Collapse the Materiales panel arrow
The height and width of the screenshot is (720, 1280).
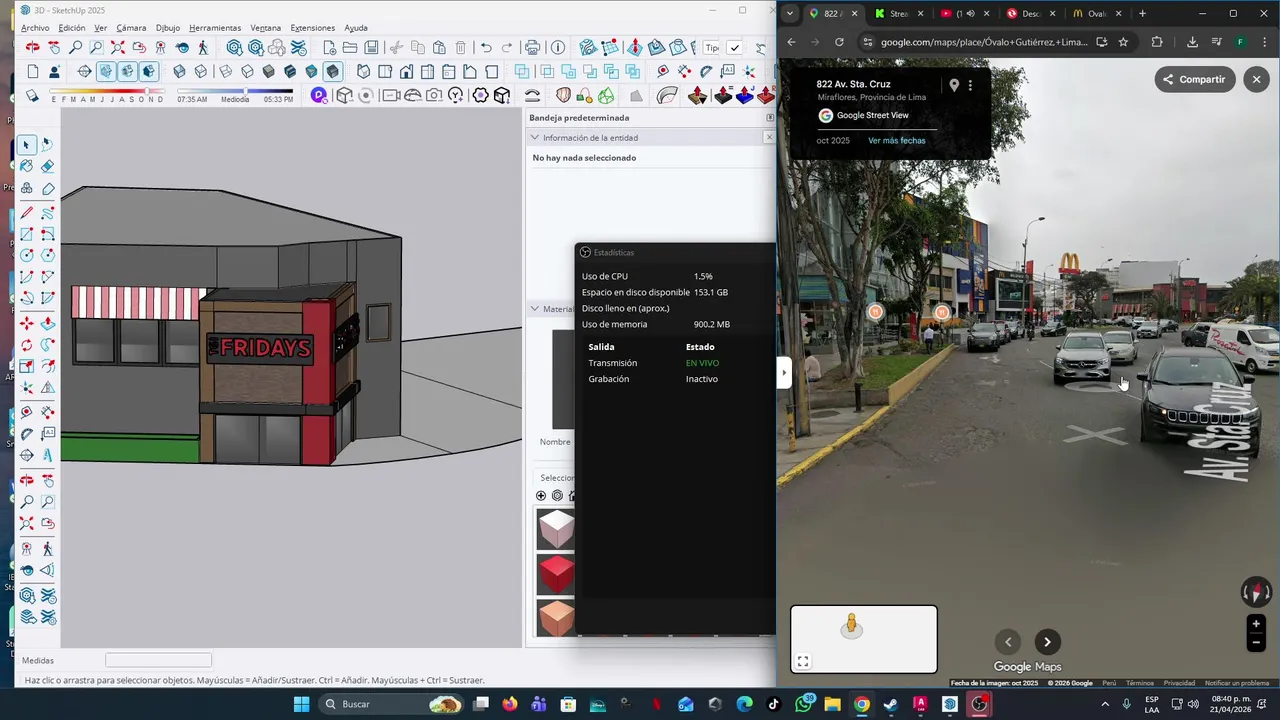coord(535,309)
